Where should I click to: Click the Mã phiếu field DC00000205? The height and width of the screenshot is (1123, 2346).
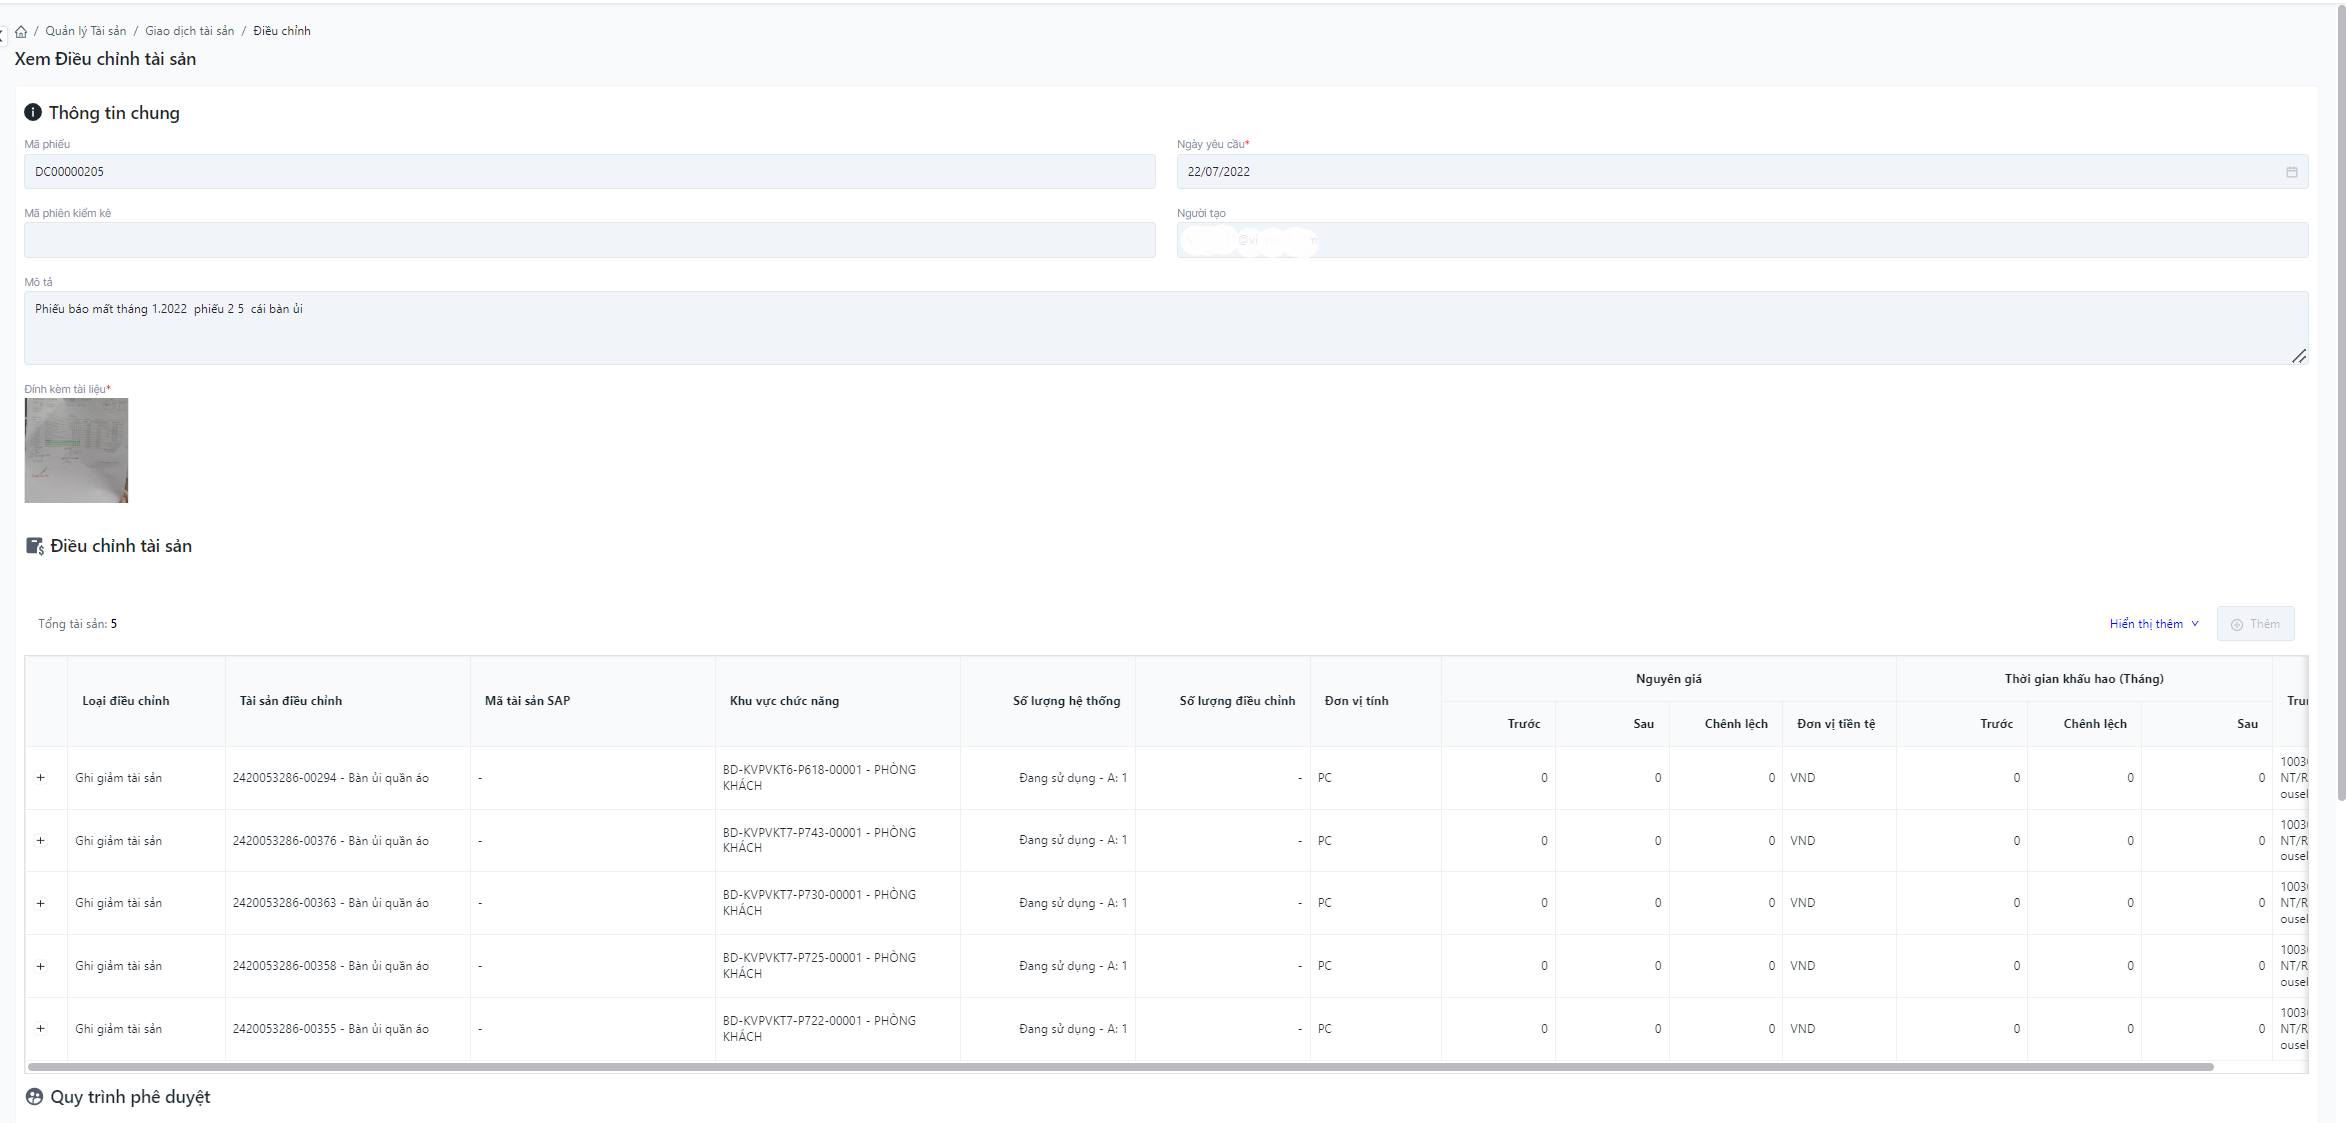589,172
